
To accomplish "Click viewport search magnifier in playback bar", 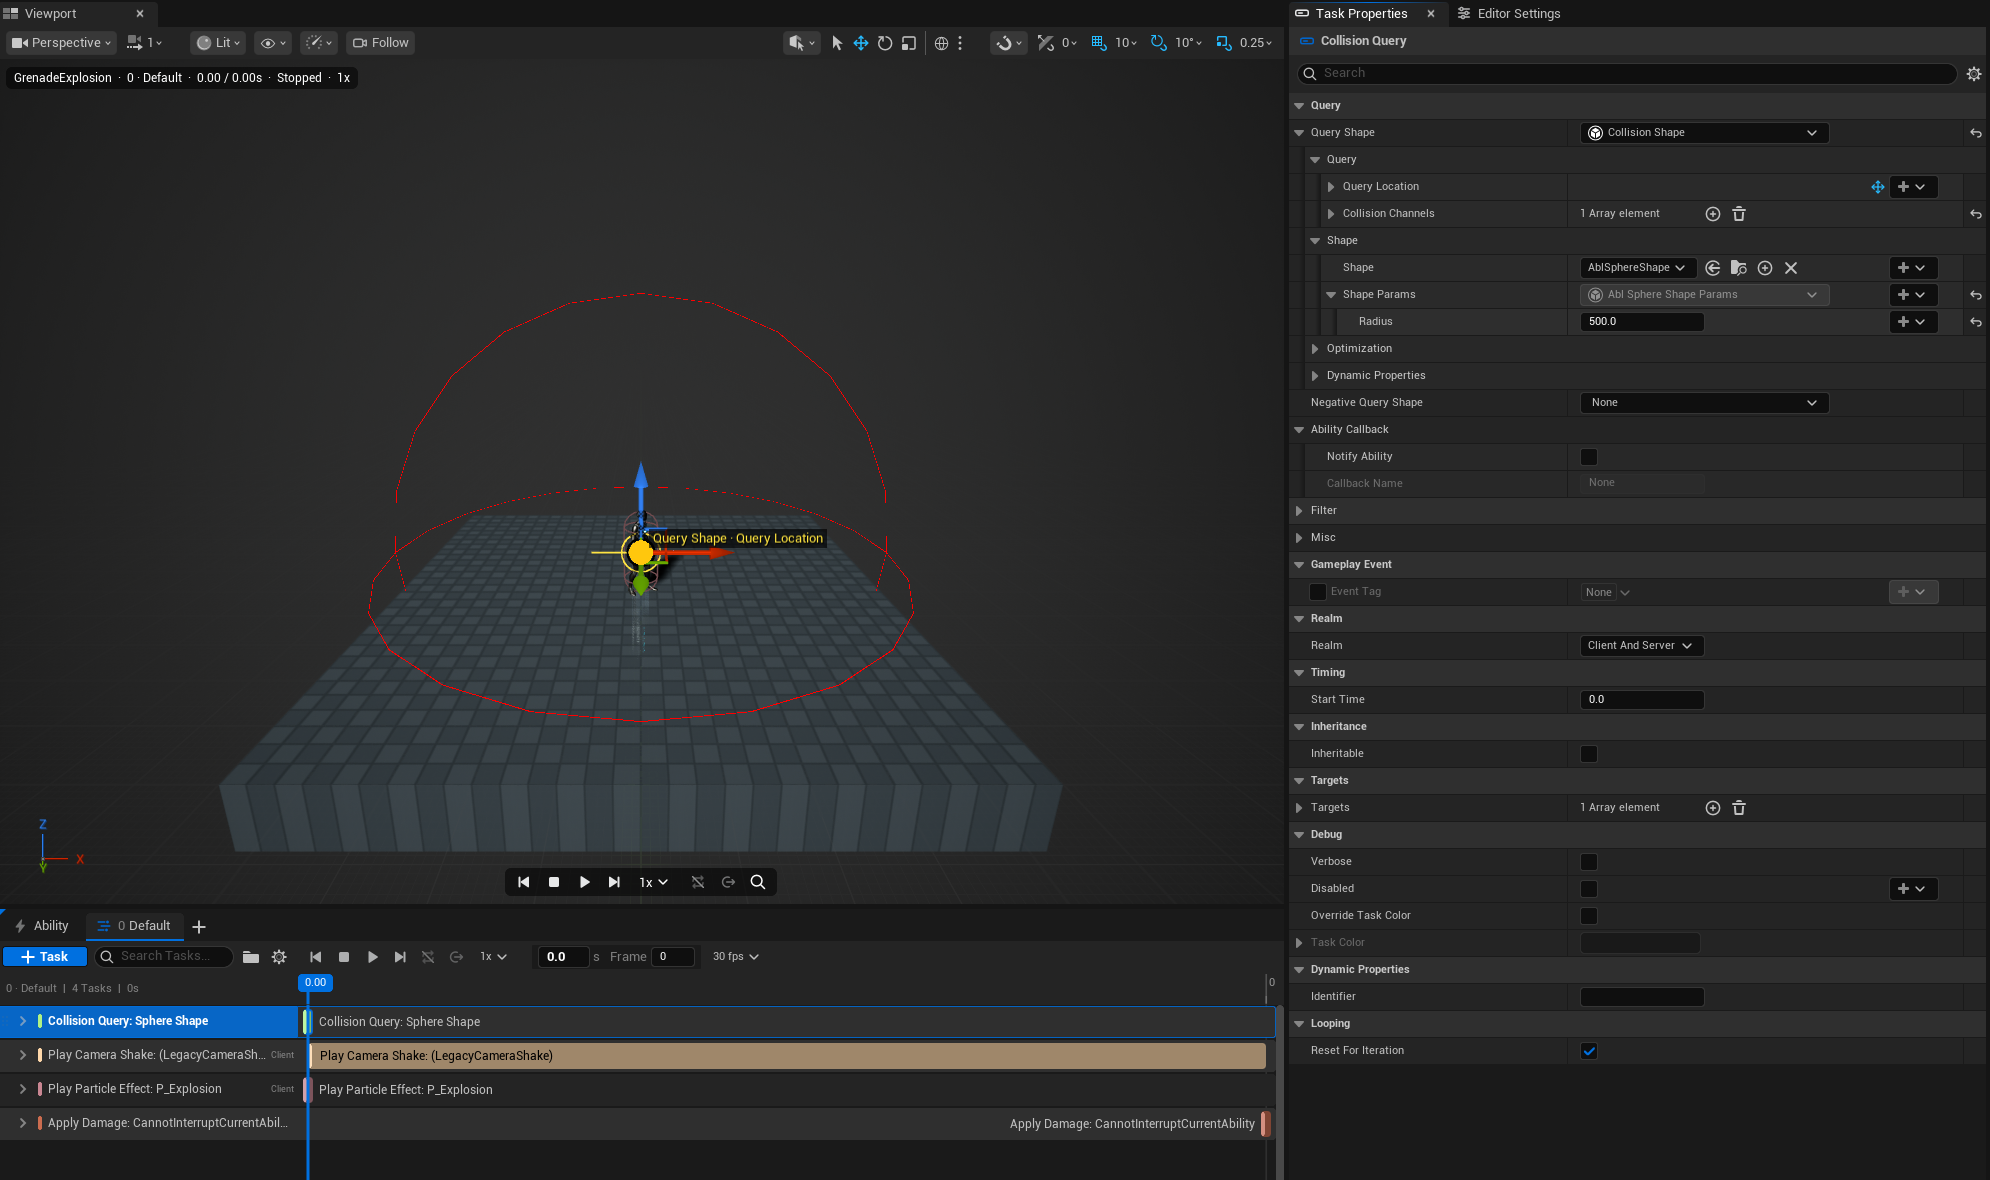I will pos(758,882).
